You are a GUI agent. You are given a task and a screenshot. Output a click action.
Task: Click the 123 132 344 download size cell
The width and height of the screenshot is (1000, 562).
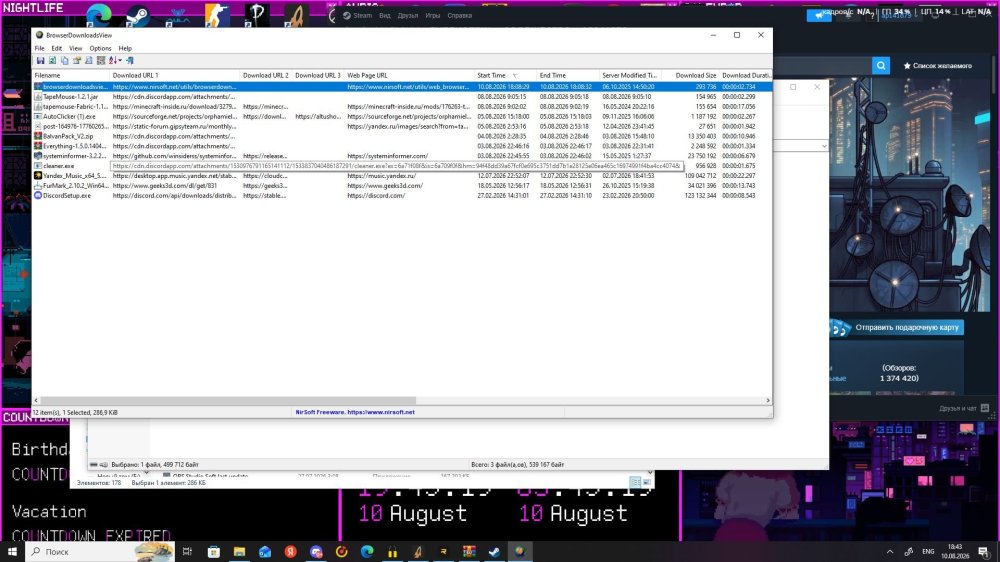click(700, 196)
